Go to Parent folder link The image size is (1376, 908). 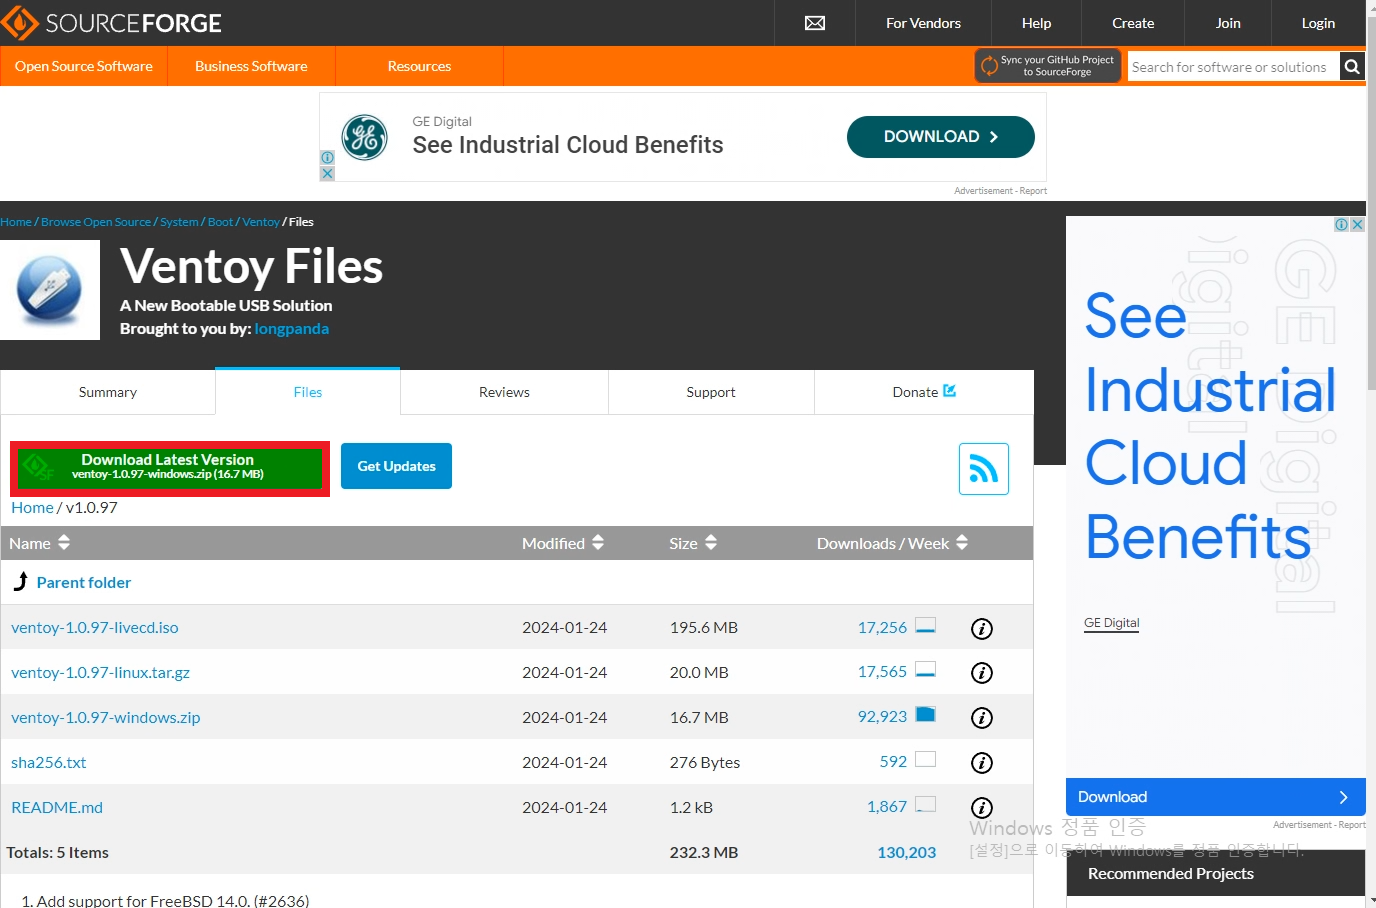(x=84, y=582)
